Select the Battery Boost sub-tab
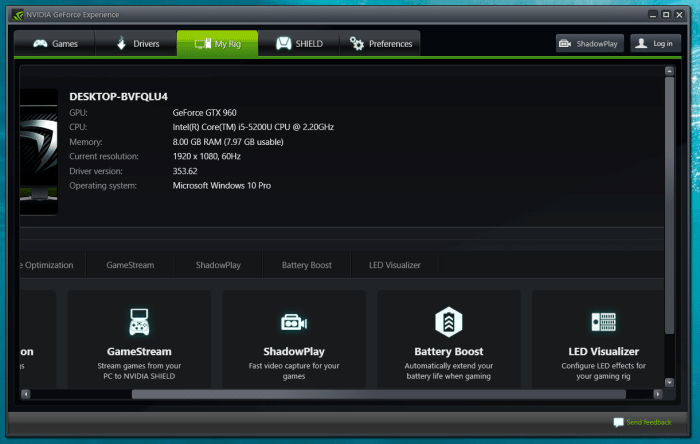Viewport: 700px width, 444px height. pyautogui.click(x=307, y=265)
